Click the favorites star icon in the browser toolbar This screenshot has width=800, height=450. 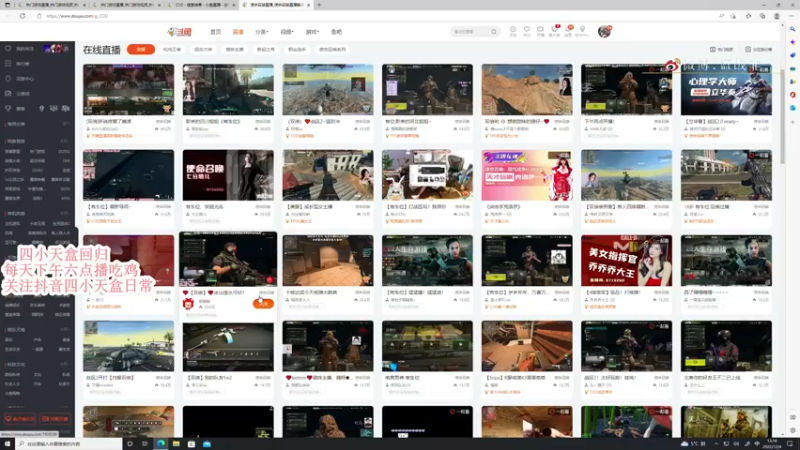point(748,16)
